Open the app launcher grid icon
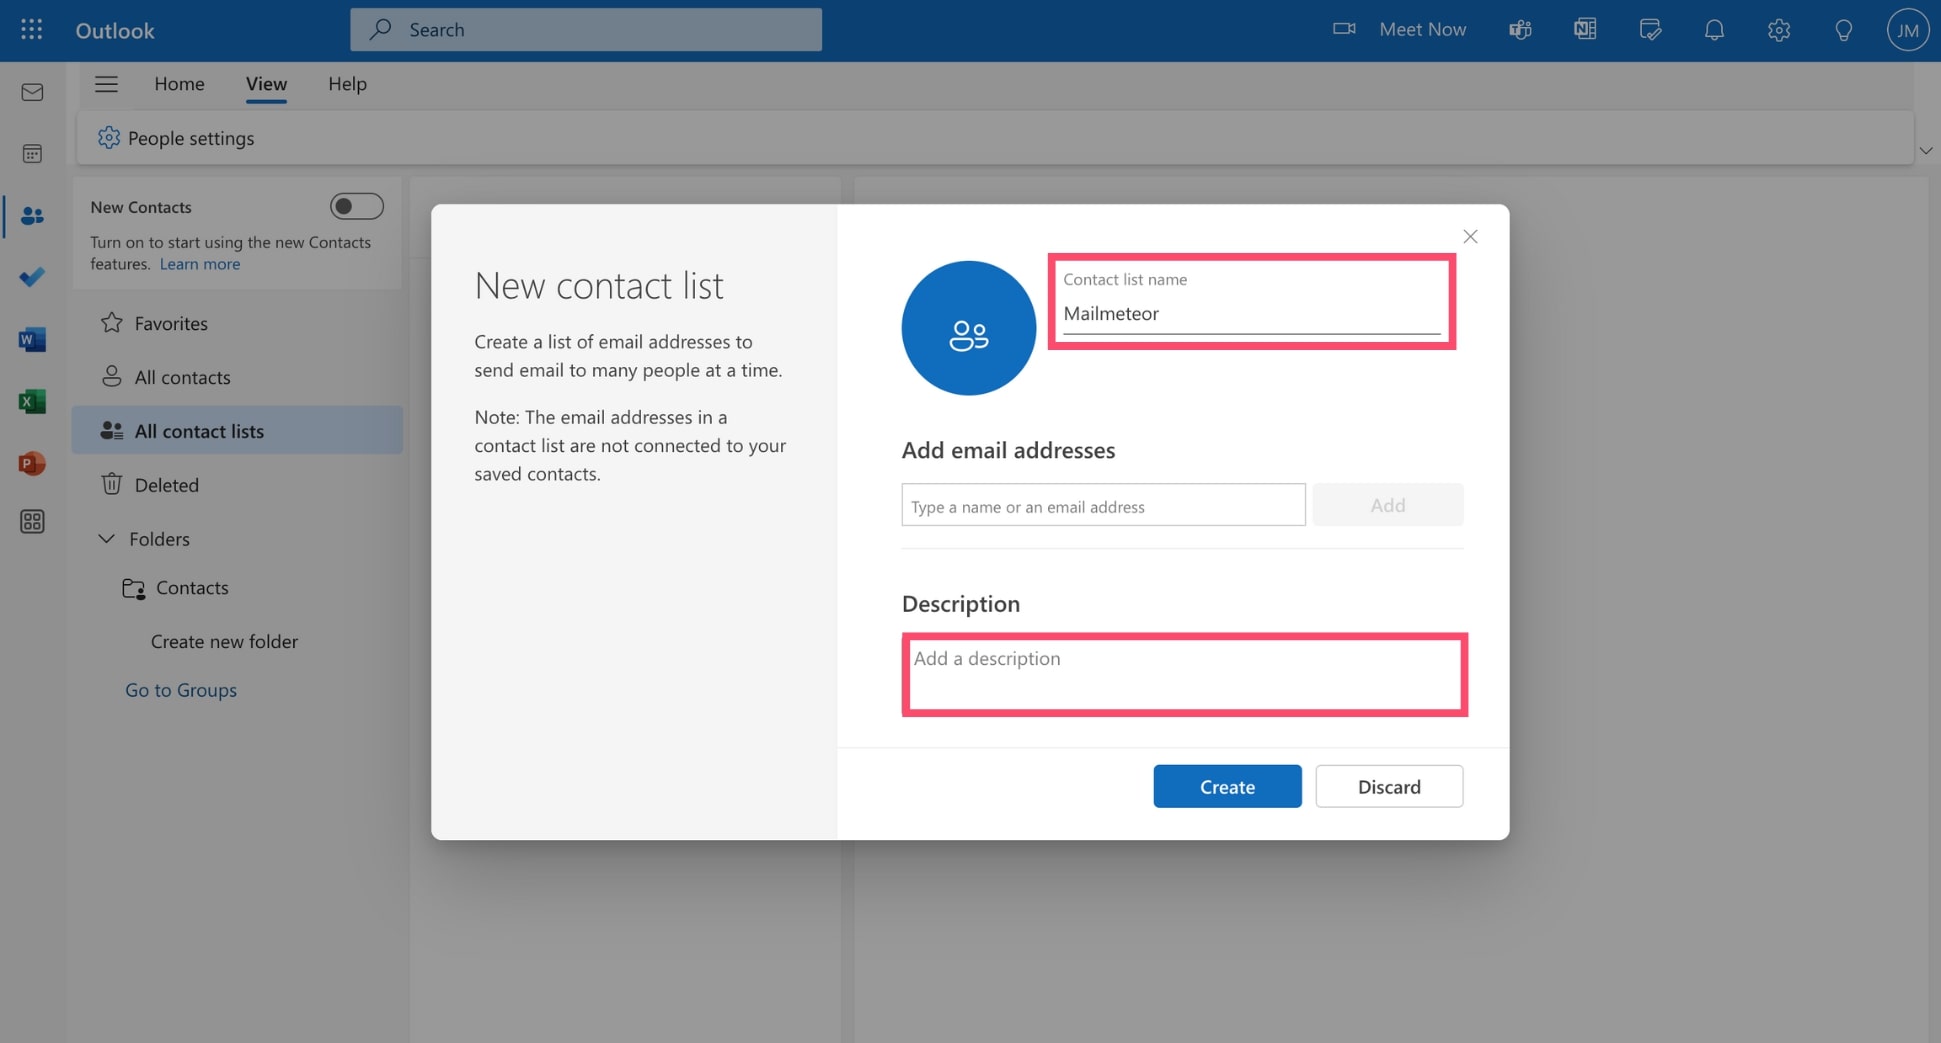The height and width of the screenshot is (1043, 1941). point(31,29)
